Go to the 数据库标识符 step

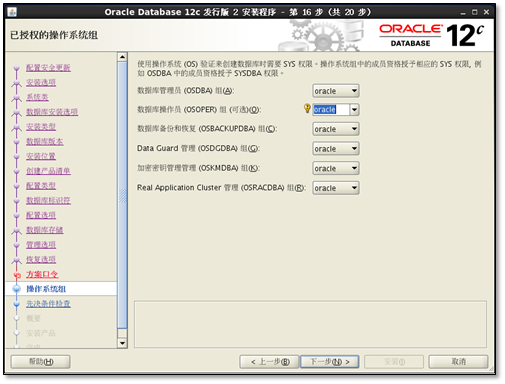coord(48,200)
